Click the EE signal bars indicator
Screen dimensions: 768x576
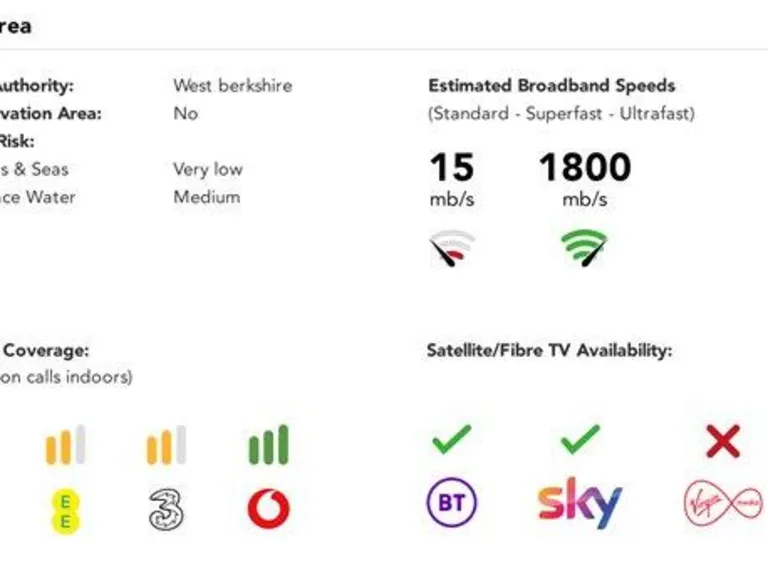pyautogui.click(x=65, y=446)
